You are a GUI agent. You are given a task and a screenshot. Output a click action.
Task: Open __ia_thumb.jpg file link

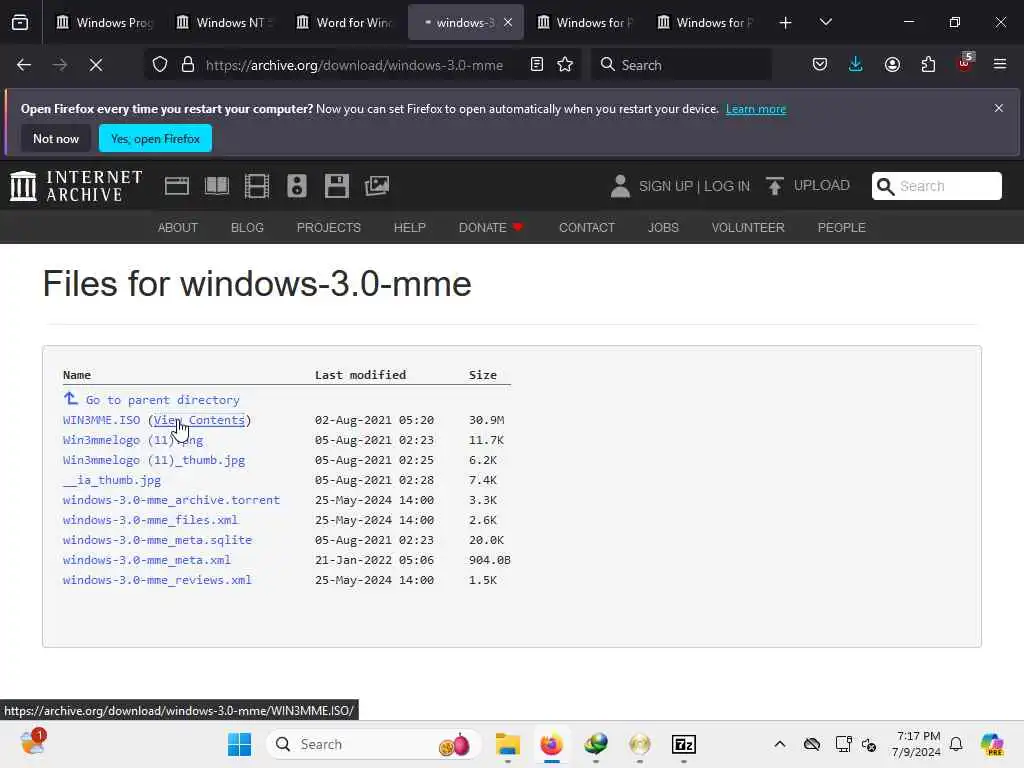tap(112, 480)
